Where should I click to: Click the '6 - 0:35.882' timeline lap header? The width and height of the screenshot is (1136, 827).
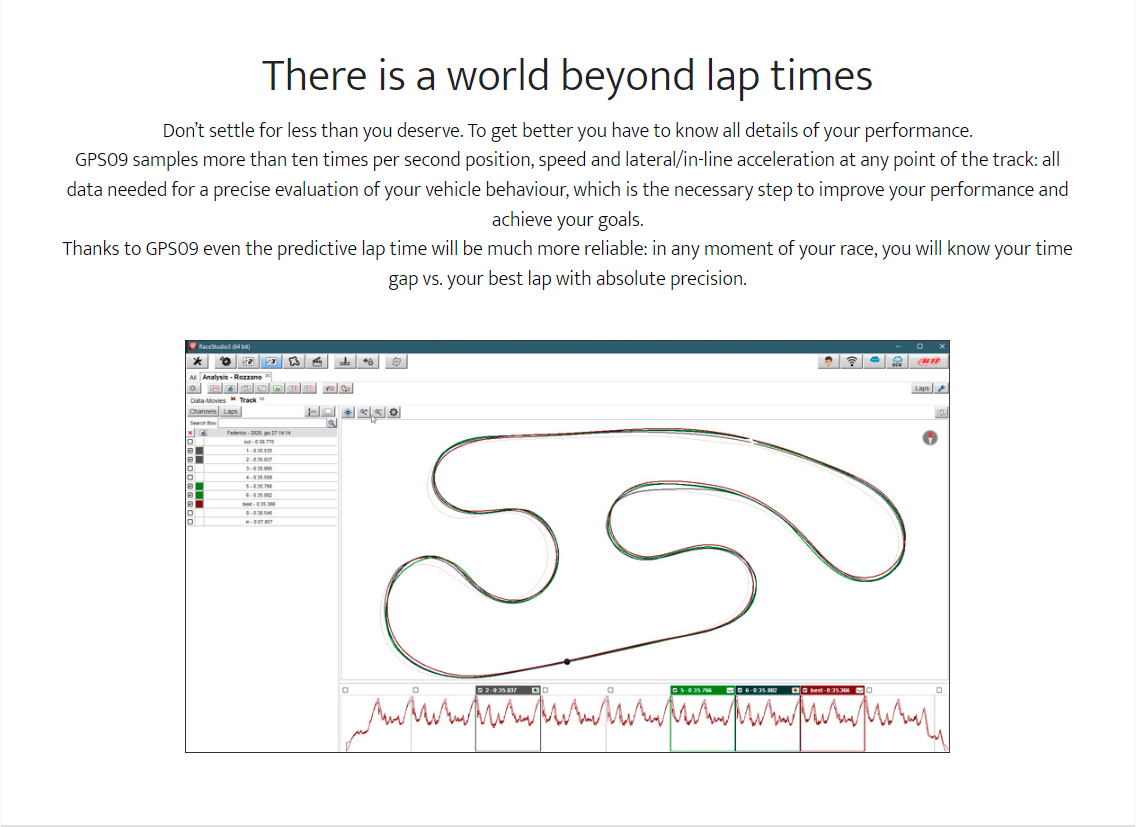click(x=768, y=690)
